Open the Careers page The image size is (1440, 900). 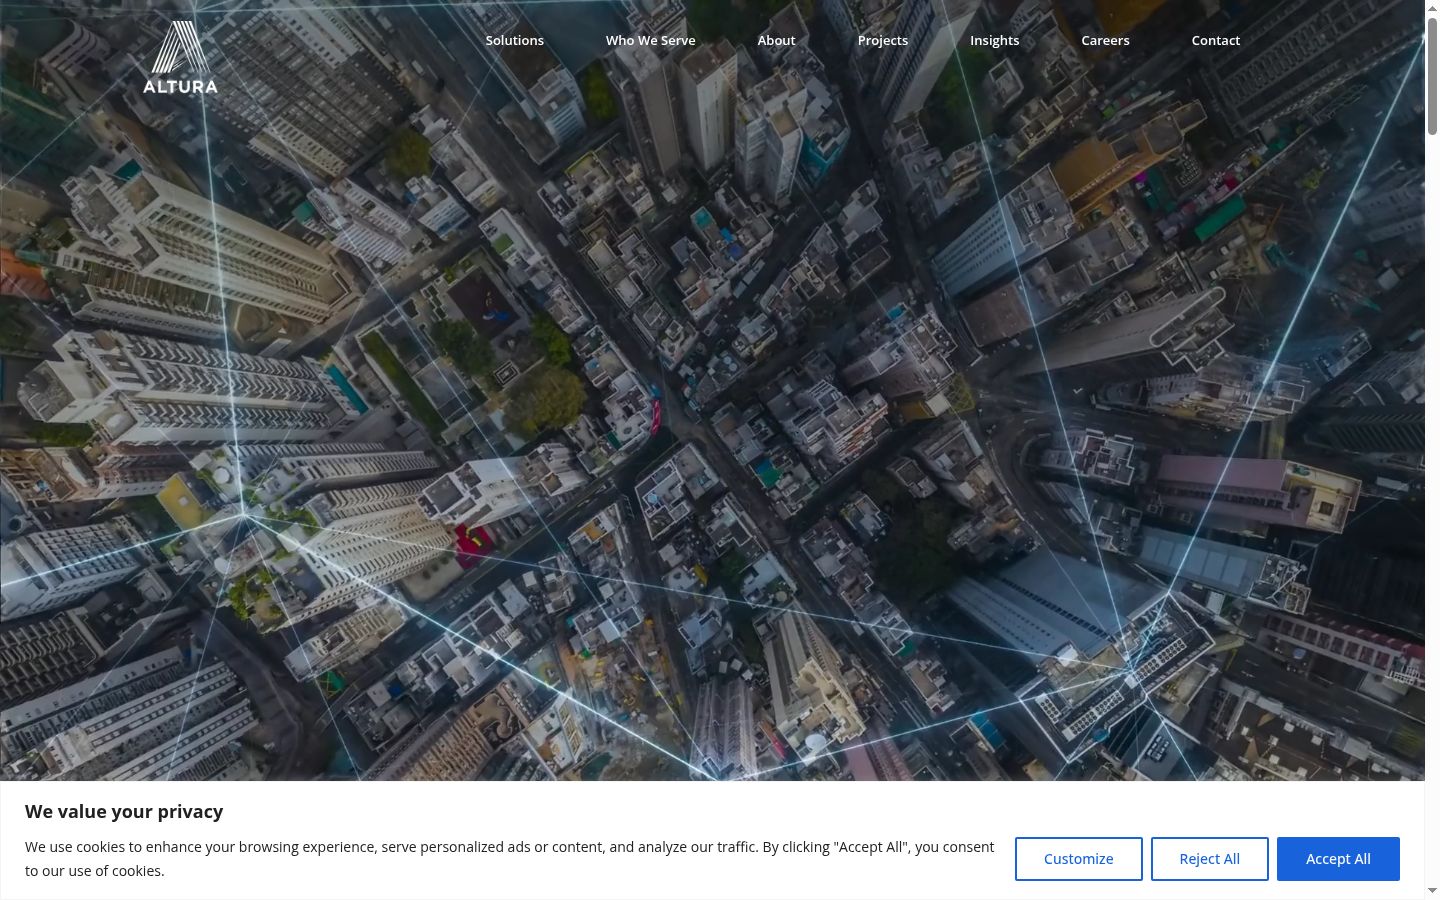point(1105,40)
